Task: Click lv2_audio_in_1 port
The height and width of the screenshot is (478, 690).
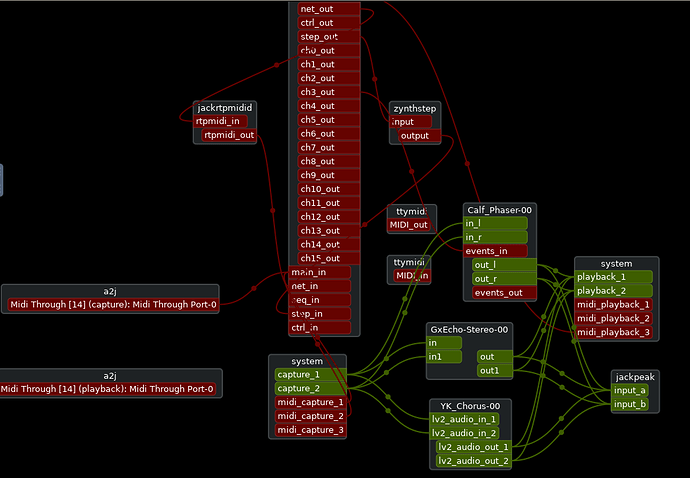Action: 464,419
